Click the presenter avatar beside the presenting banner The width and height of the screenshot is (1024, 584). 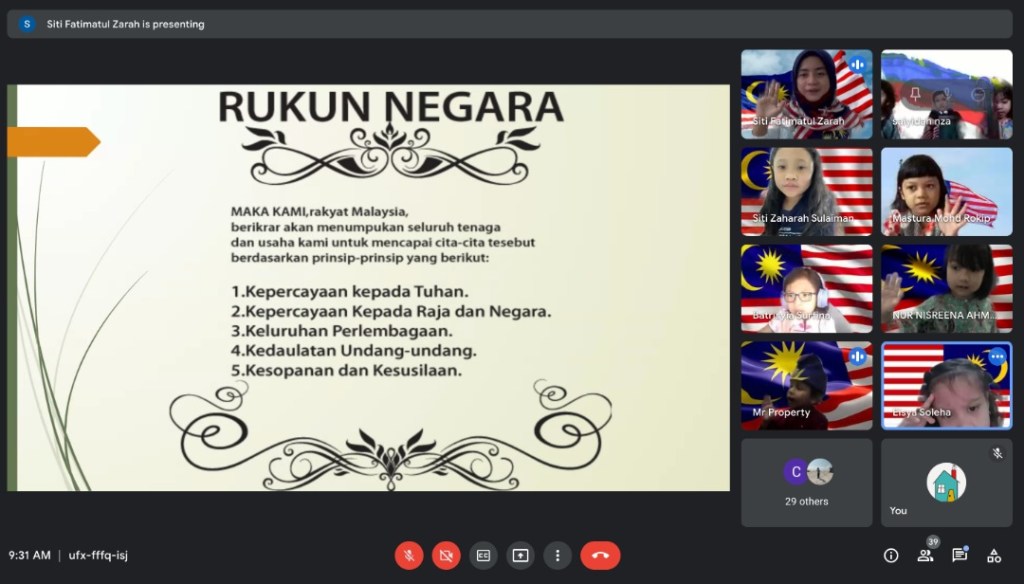(27, 24)
